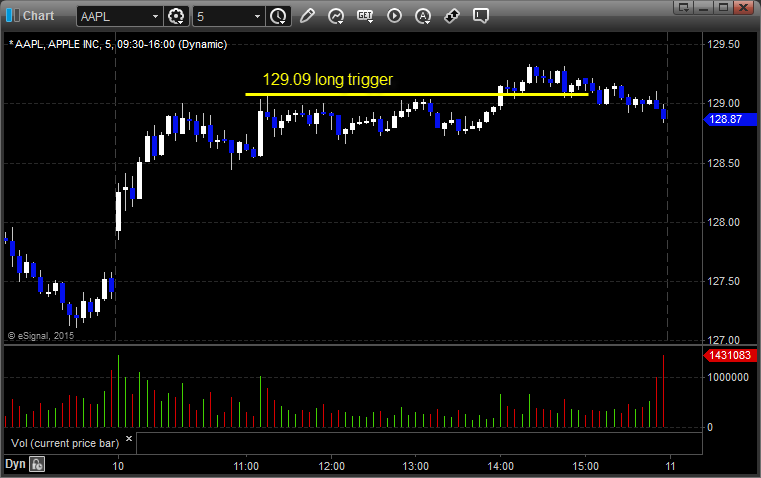Click the AAPL, APPLE INC chart title text
The image size is (761, 478).
click(x=118, y=44)
